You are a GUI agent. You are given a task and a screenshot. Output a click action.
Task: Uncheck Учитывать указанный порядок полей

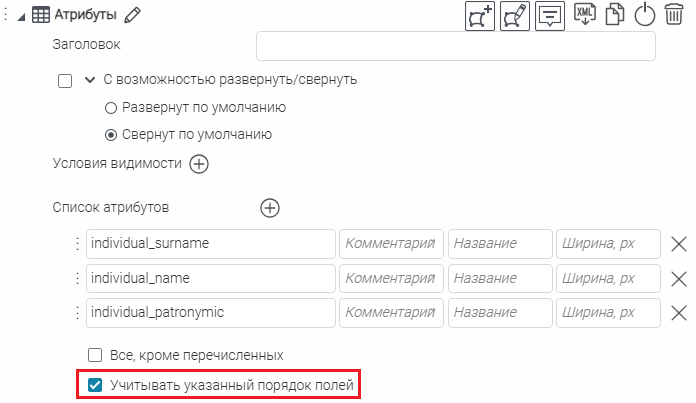[96, 385]
